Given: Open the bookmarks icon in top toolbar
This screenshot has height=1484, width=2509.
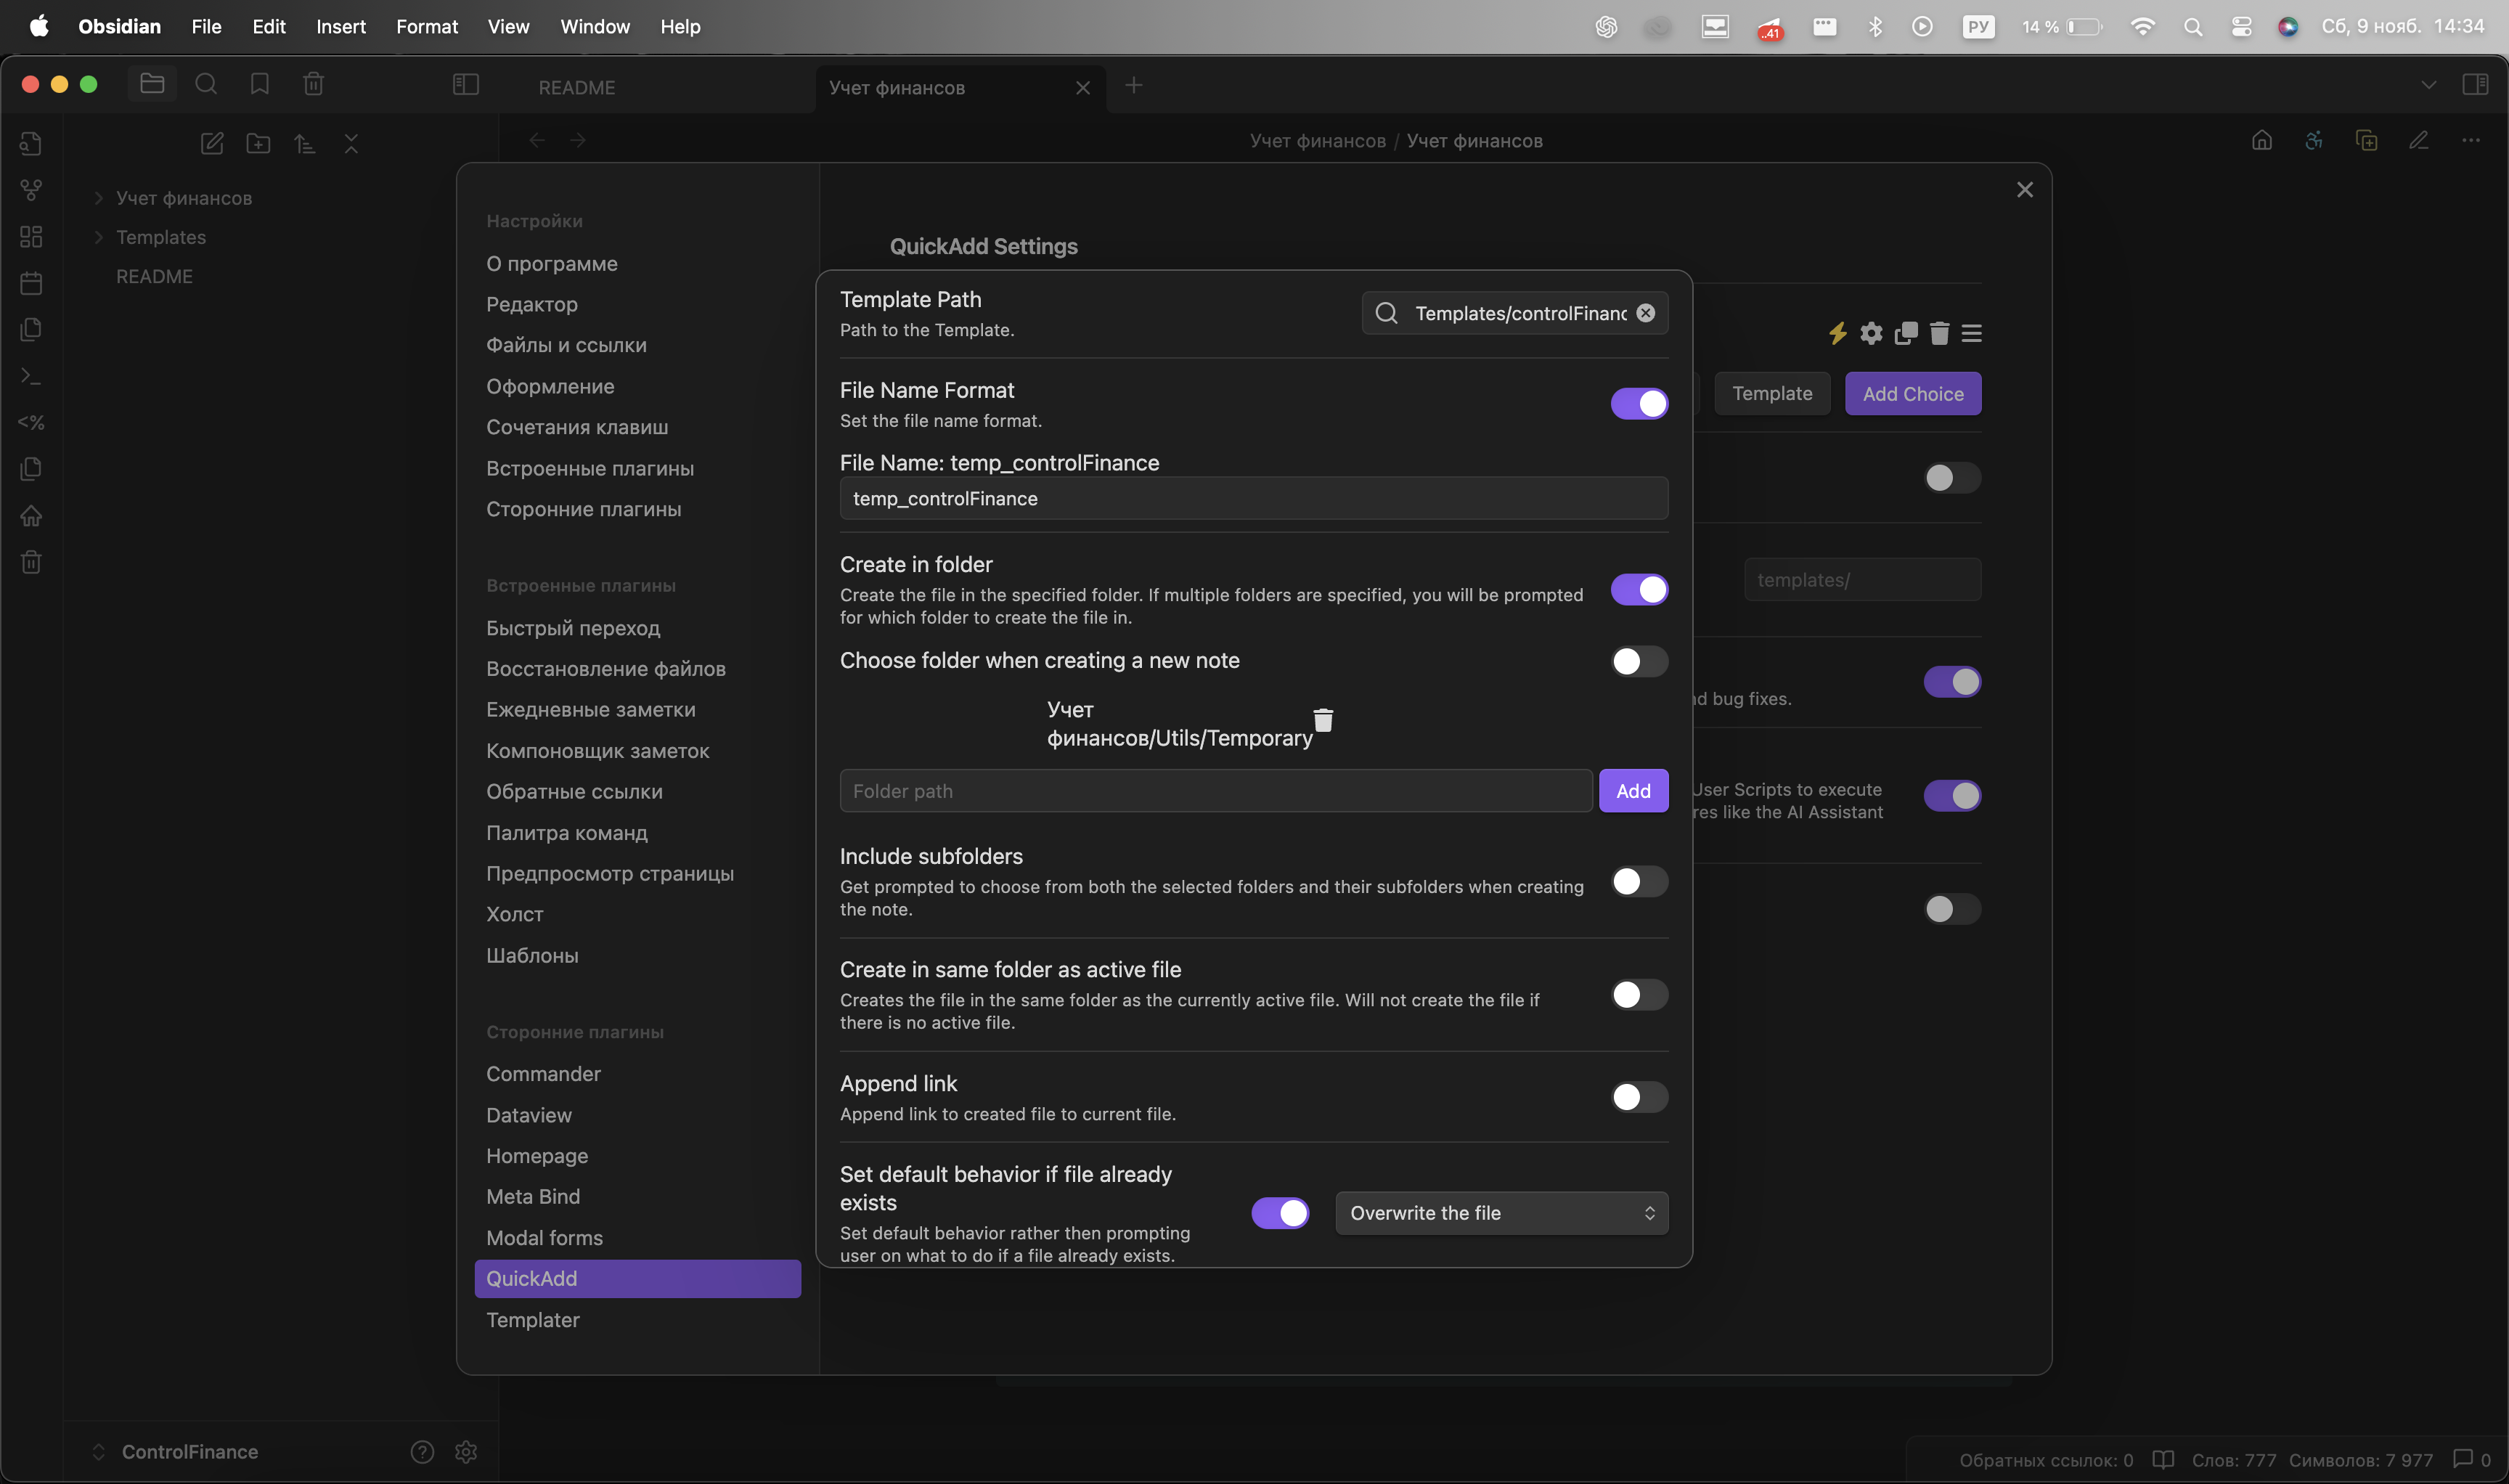Looking at the screenshot, I should [x=260, y=85].
